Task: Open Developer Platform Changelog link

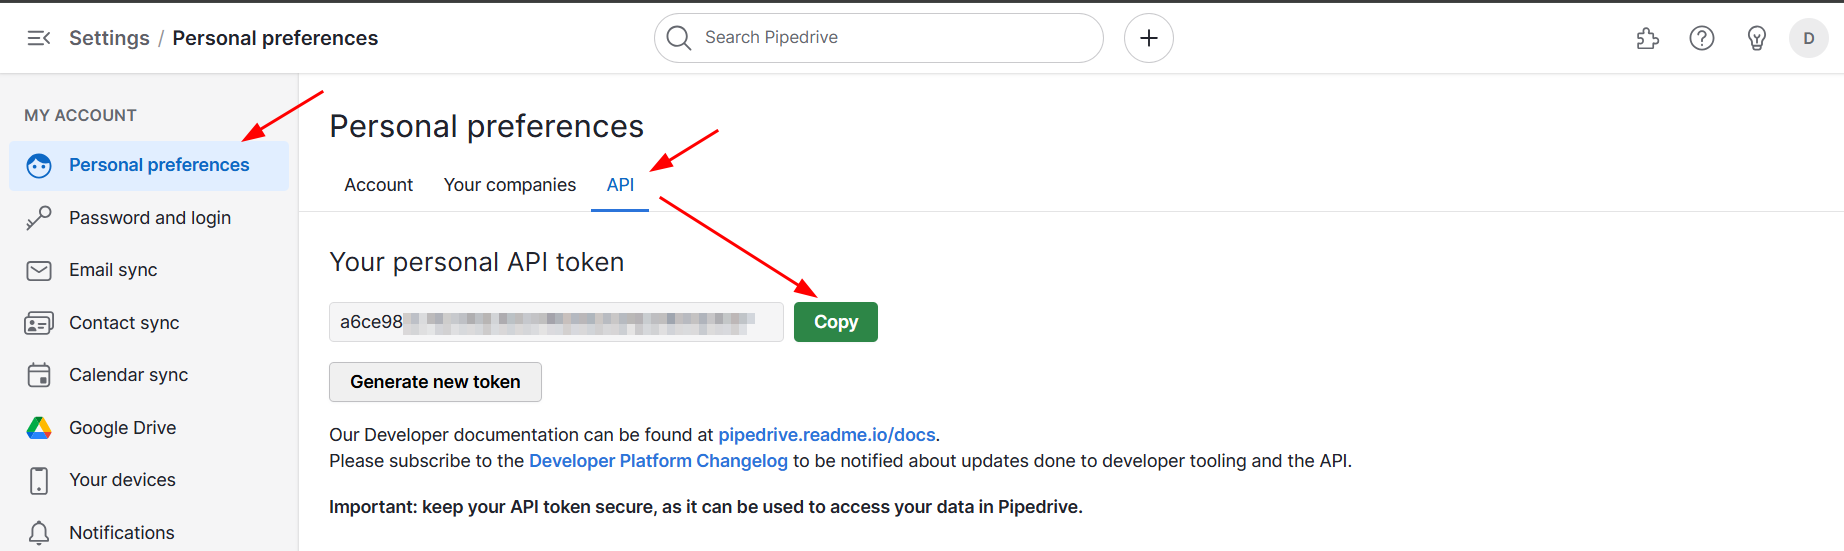Action: pyautogui.click(x=658, y=461)
